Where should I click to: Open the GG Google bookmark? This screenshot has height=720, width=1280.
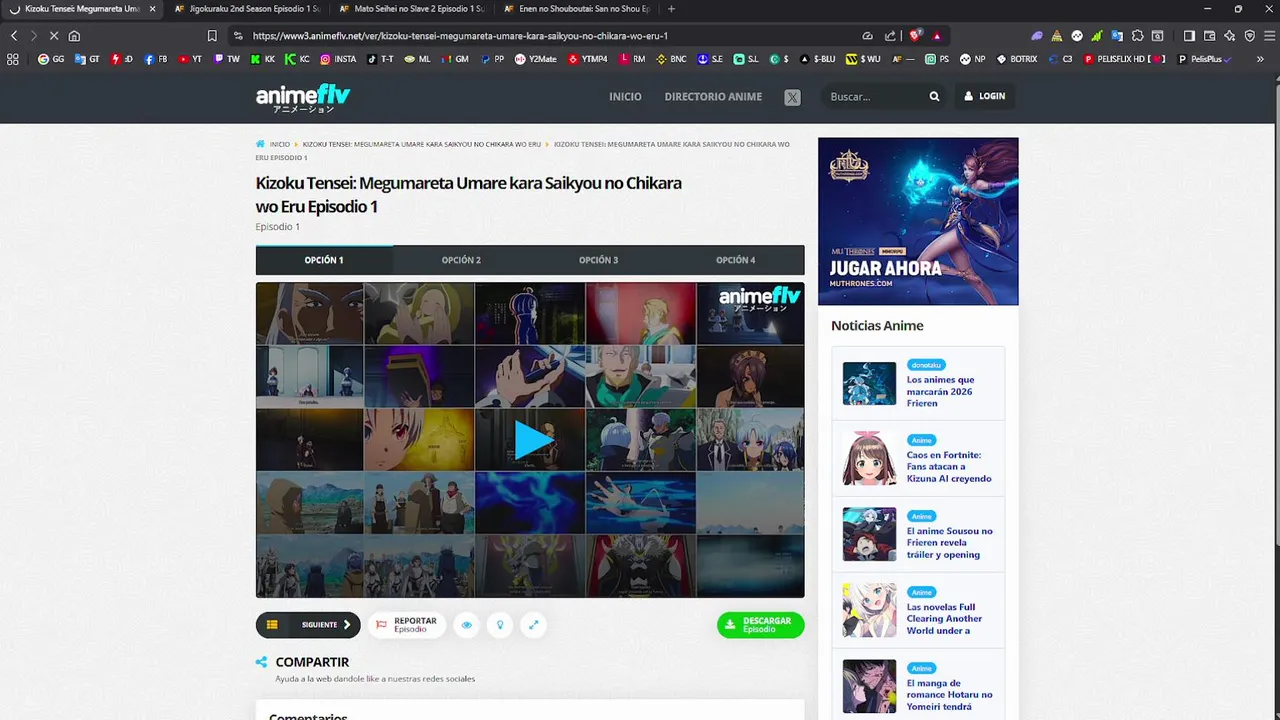click(x=51, y=59)
